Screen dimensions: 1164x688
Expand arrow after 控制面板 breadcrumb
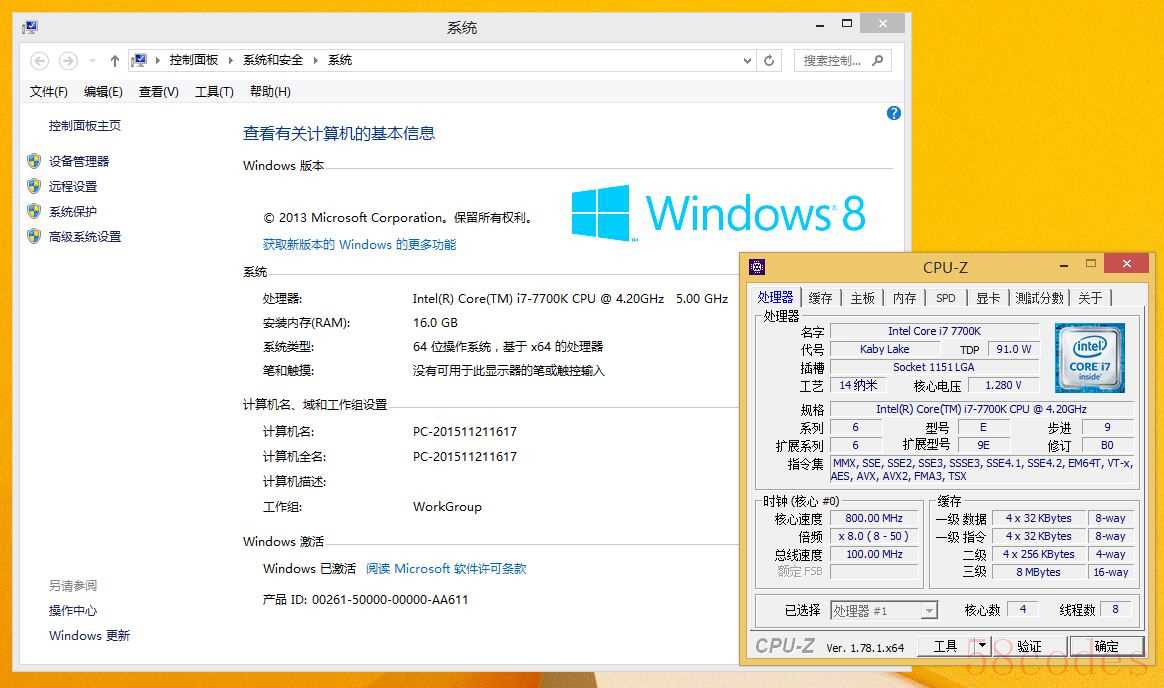click(230, 61)
